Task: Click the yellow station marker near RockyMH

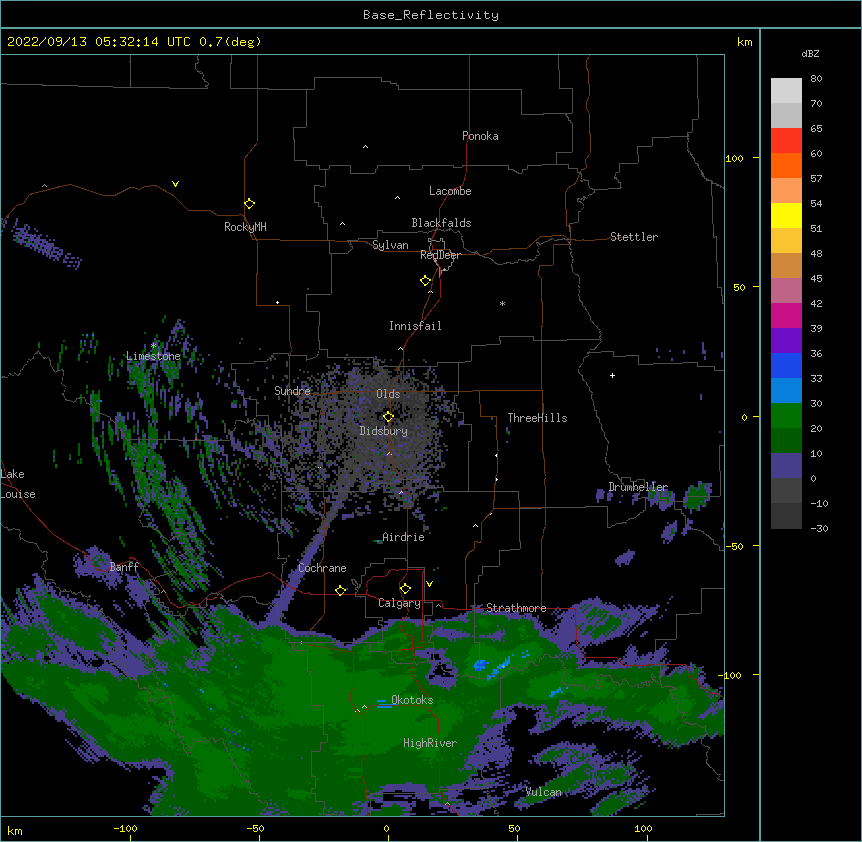Action: tap(250, 204)
